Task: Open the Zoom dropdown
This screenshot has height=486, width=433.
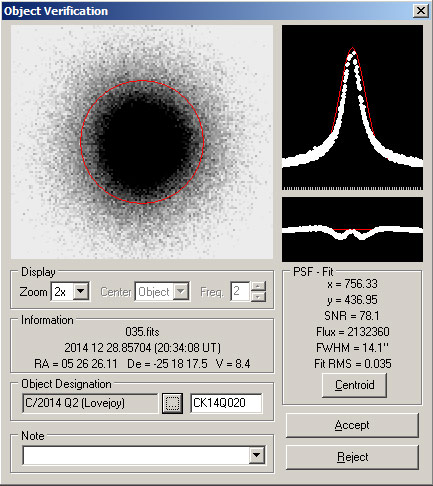Action: click(81, 292)
